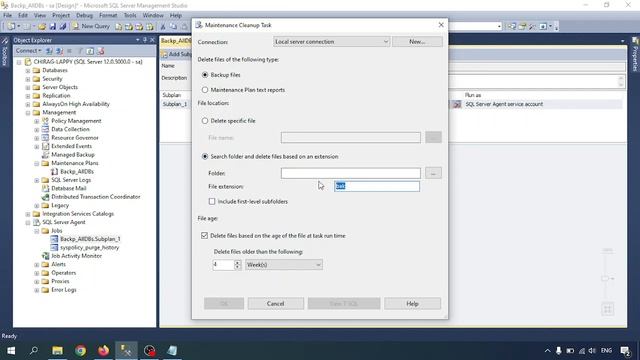Click the Save All icon in toolbar
Image resolution: width=640 pixels, height=360 pixels.
click(x=63, y=27)
